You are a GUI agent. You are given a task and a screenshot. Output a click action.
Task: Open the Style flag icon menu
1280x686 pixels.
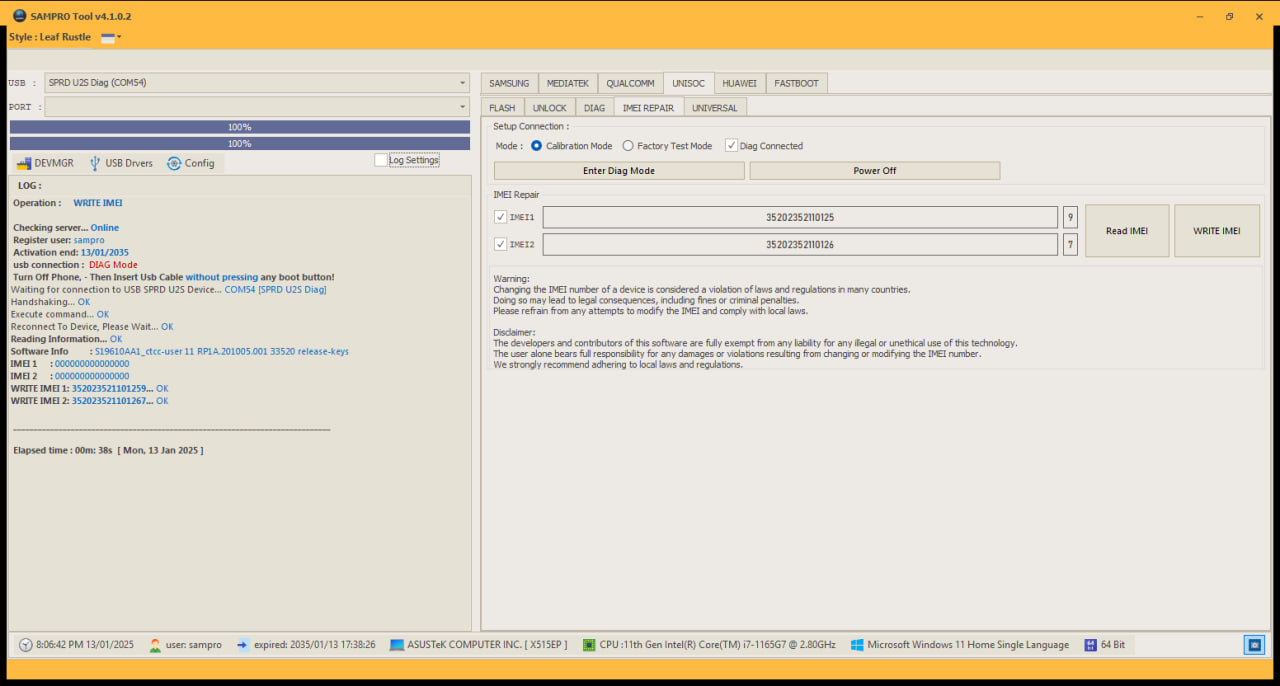tap(111, 37)
